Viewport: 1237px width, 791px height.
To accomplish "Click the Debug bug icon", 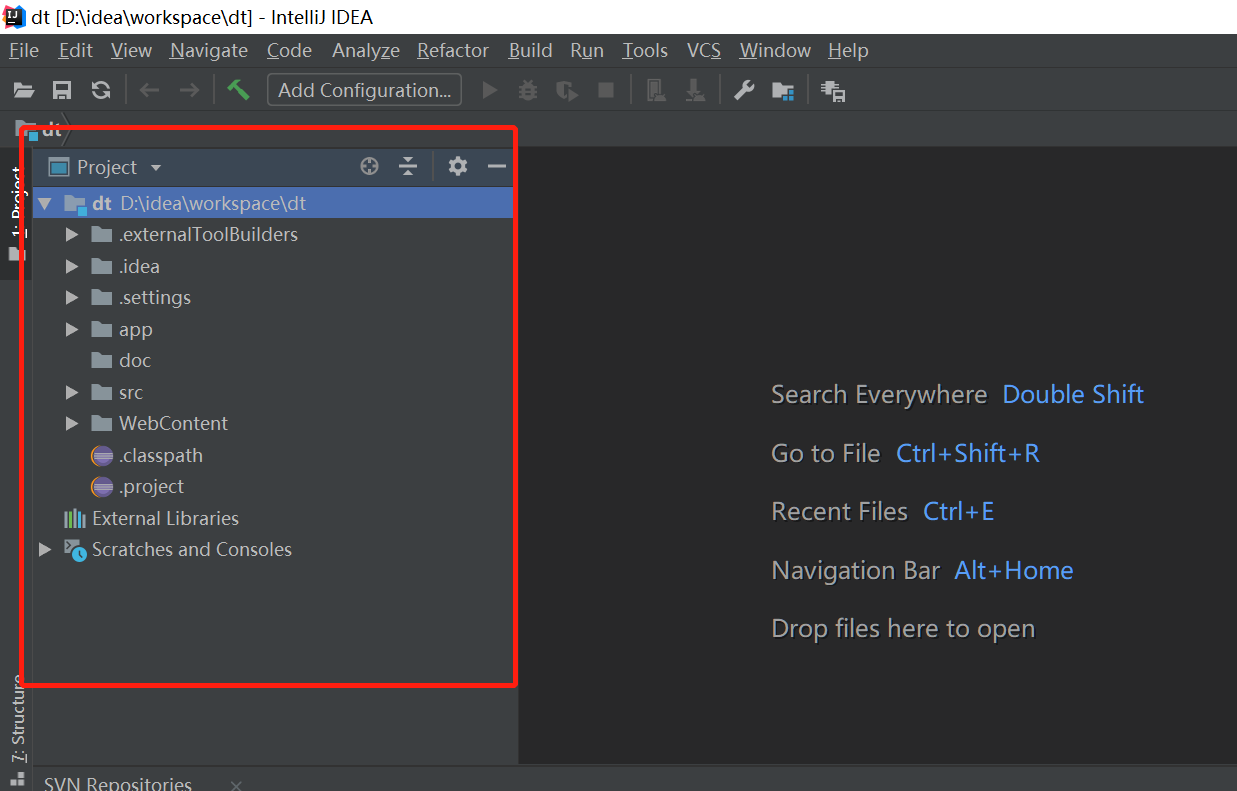I will [x=528, y=91].
